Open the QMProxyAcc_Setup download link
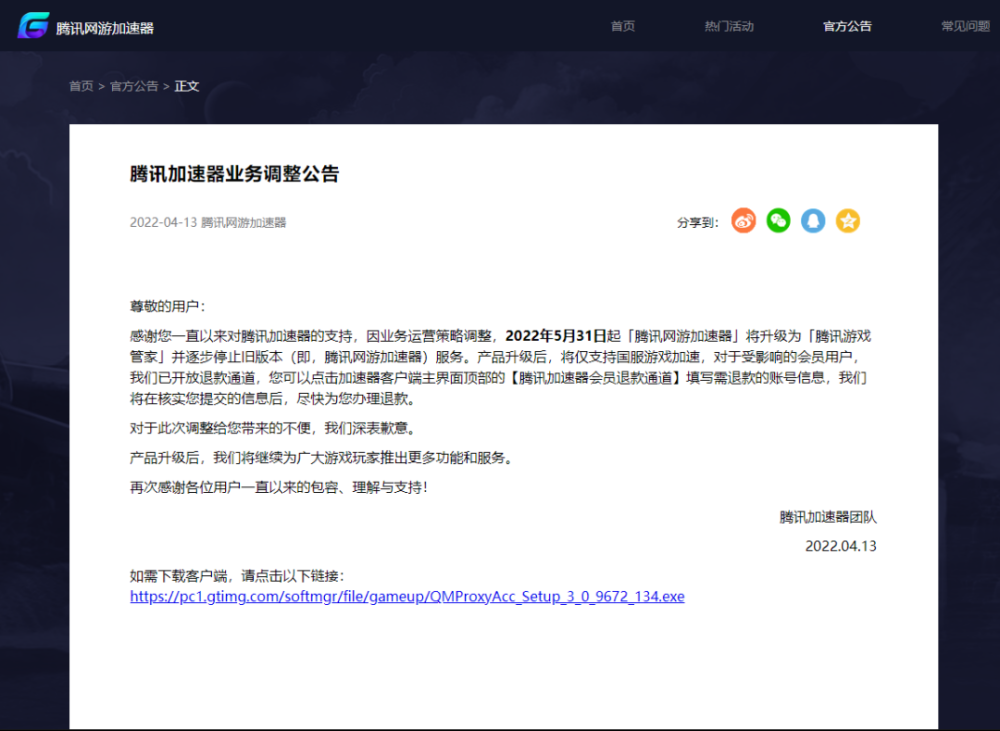The image size is (1000, 731). [x=407, y=596]
